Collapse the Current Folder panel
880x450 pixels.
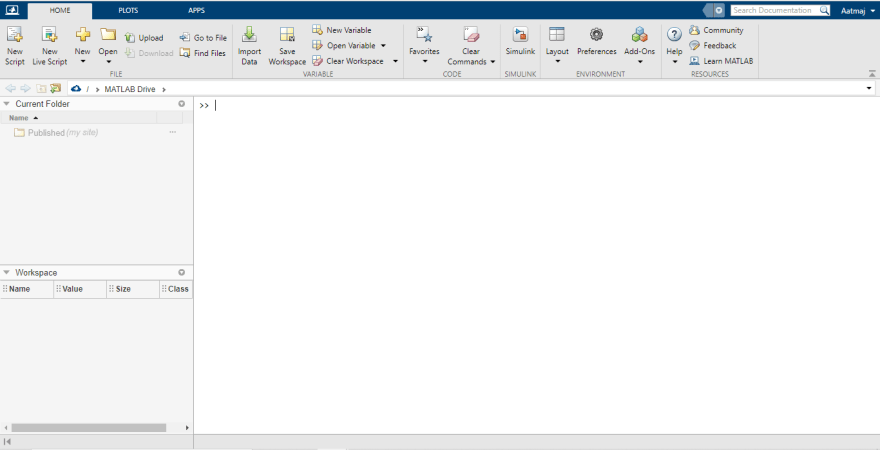(x=7, y=104)
